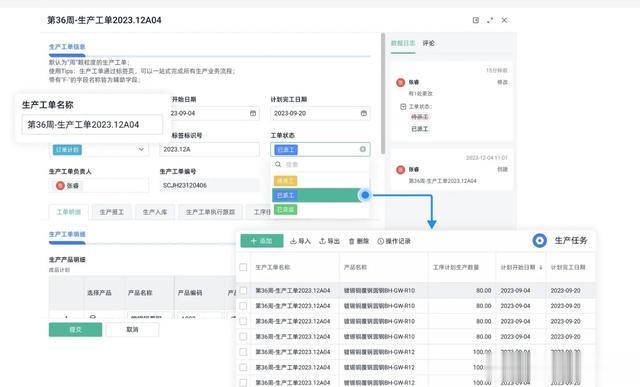Click the 删除 trash icon button
640x387 pixels.
click(x=358, y=241)
